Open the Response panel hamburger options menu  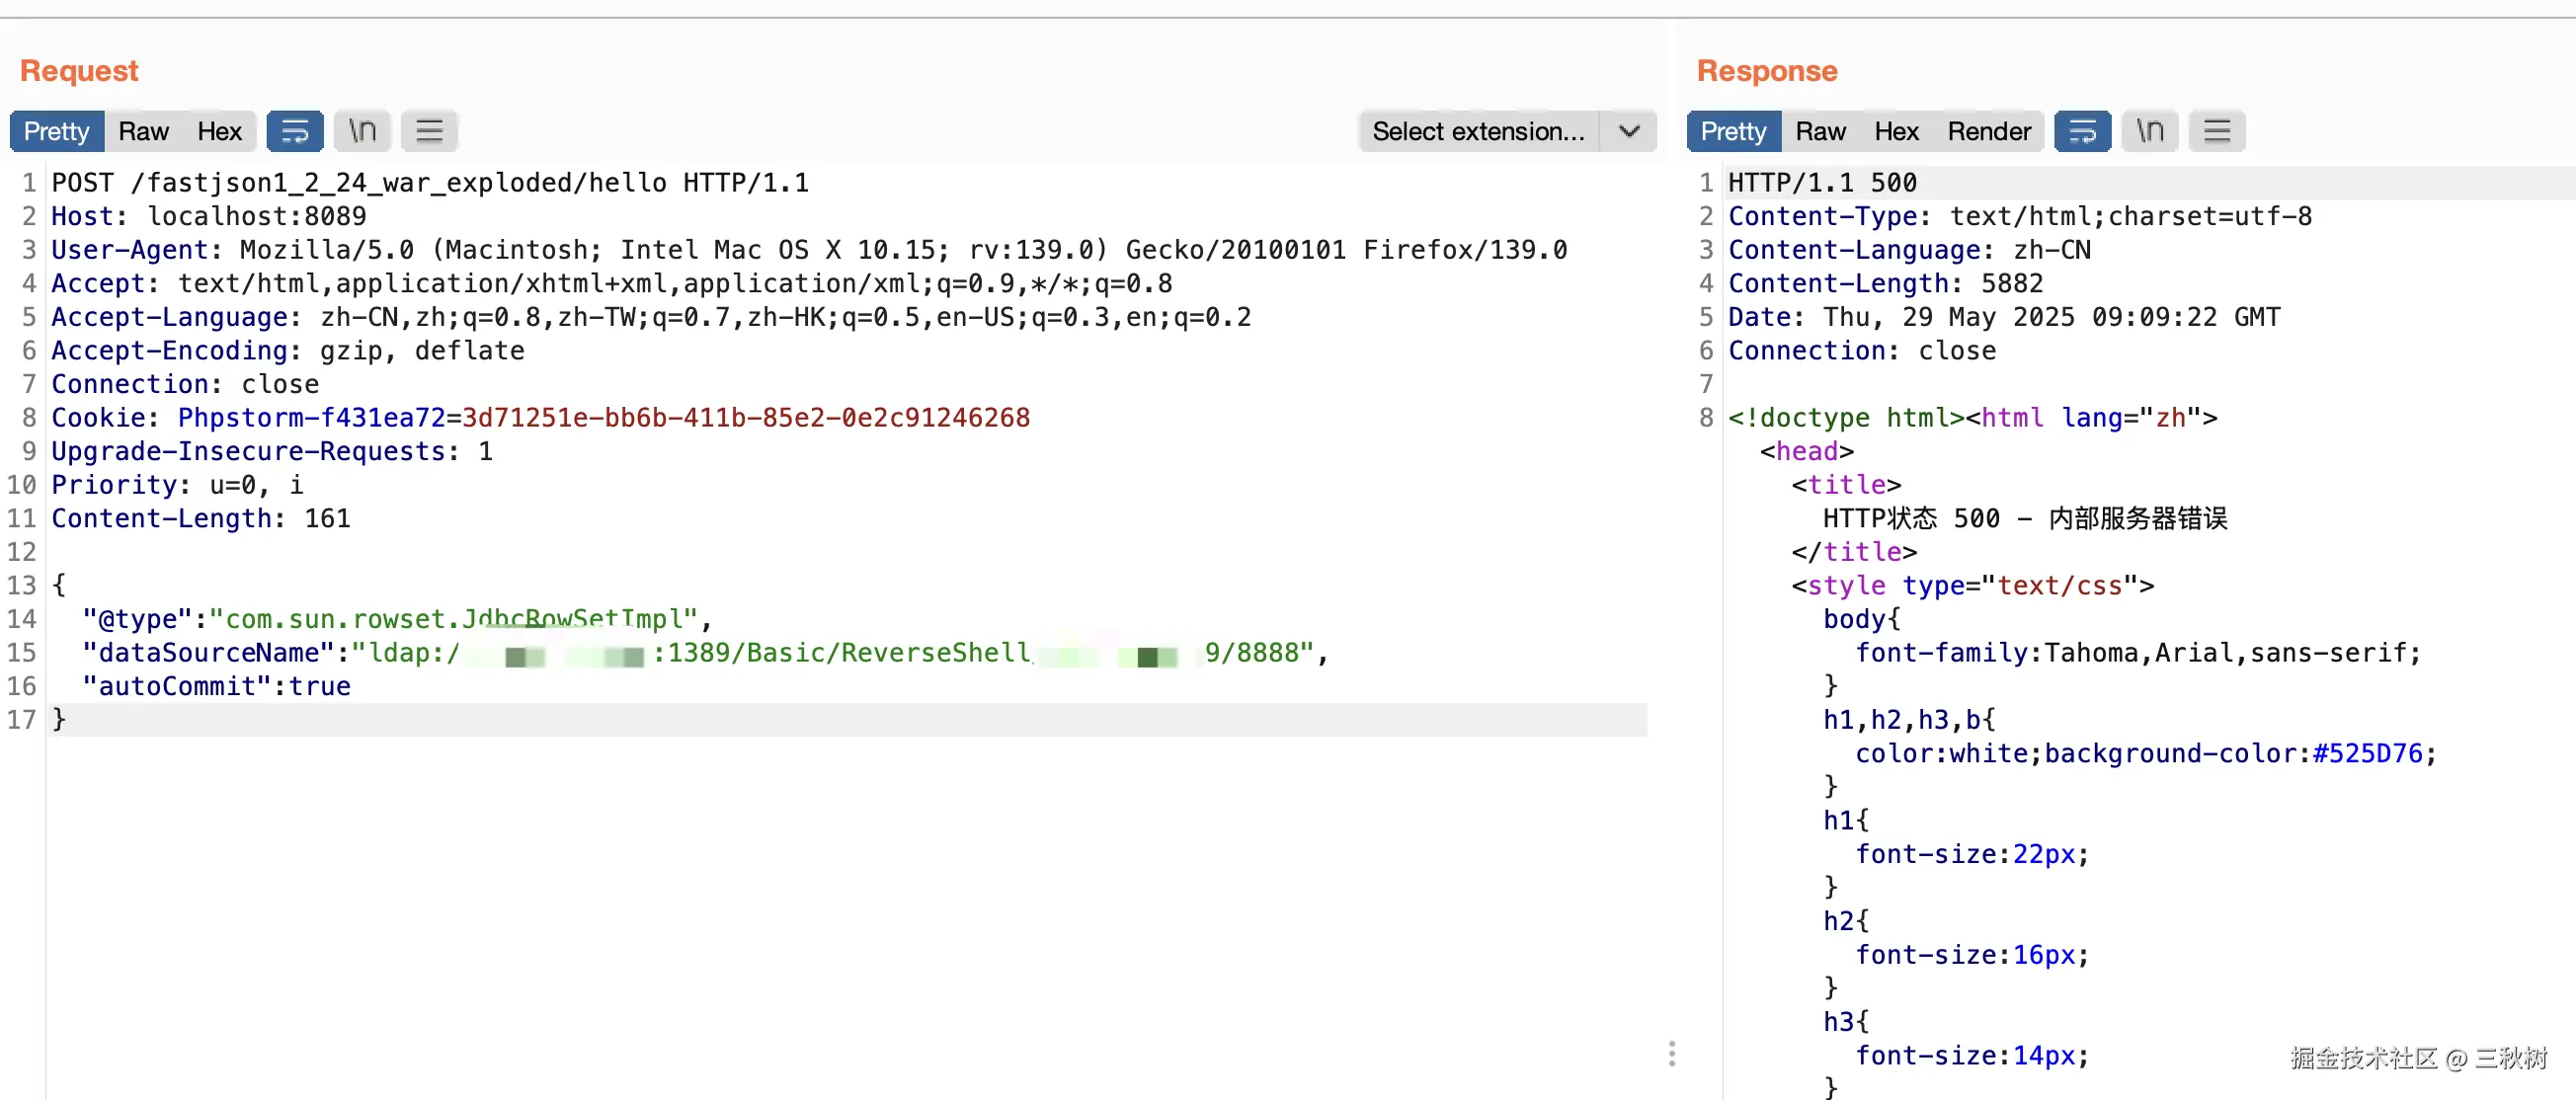click(2217, 131)
